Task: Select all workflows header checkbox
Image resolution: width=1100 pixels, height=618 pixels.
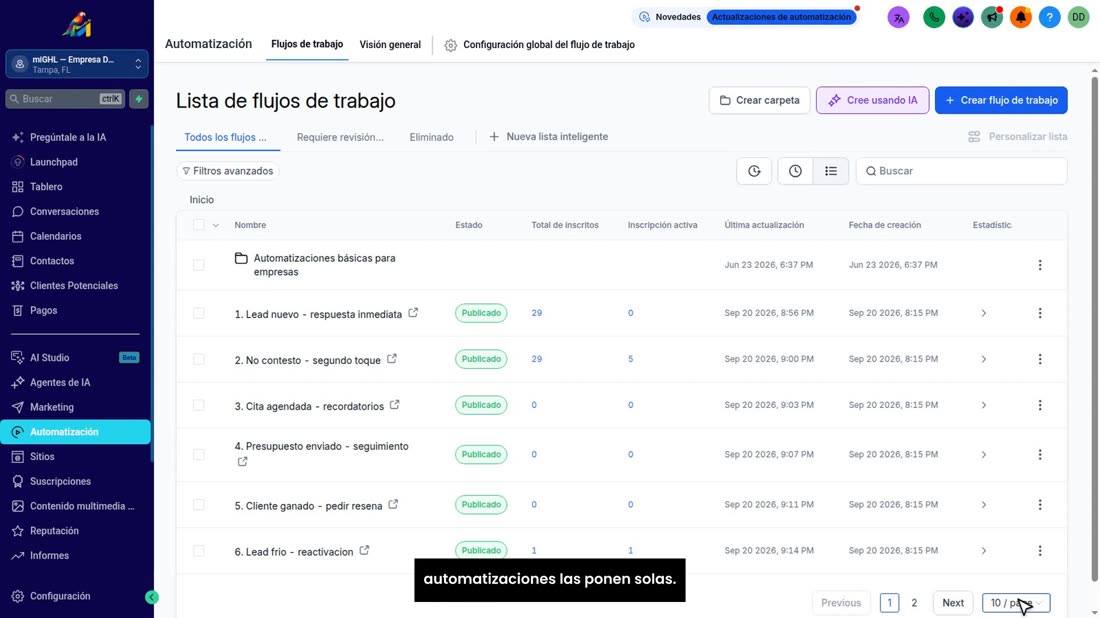Action: (199, 224)
